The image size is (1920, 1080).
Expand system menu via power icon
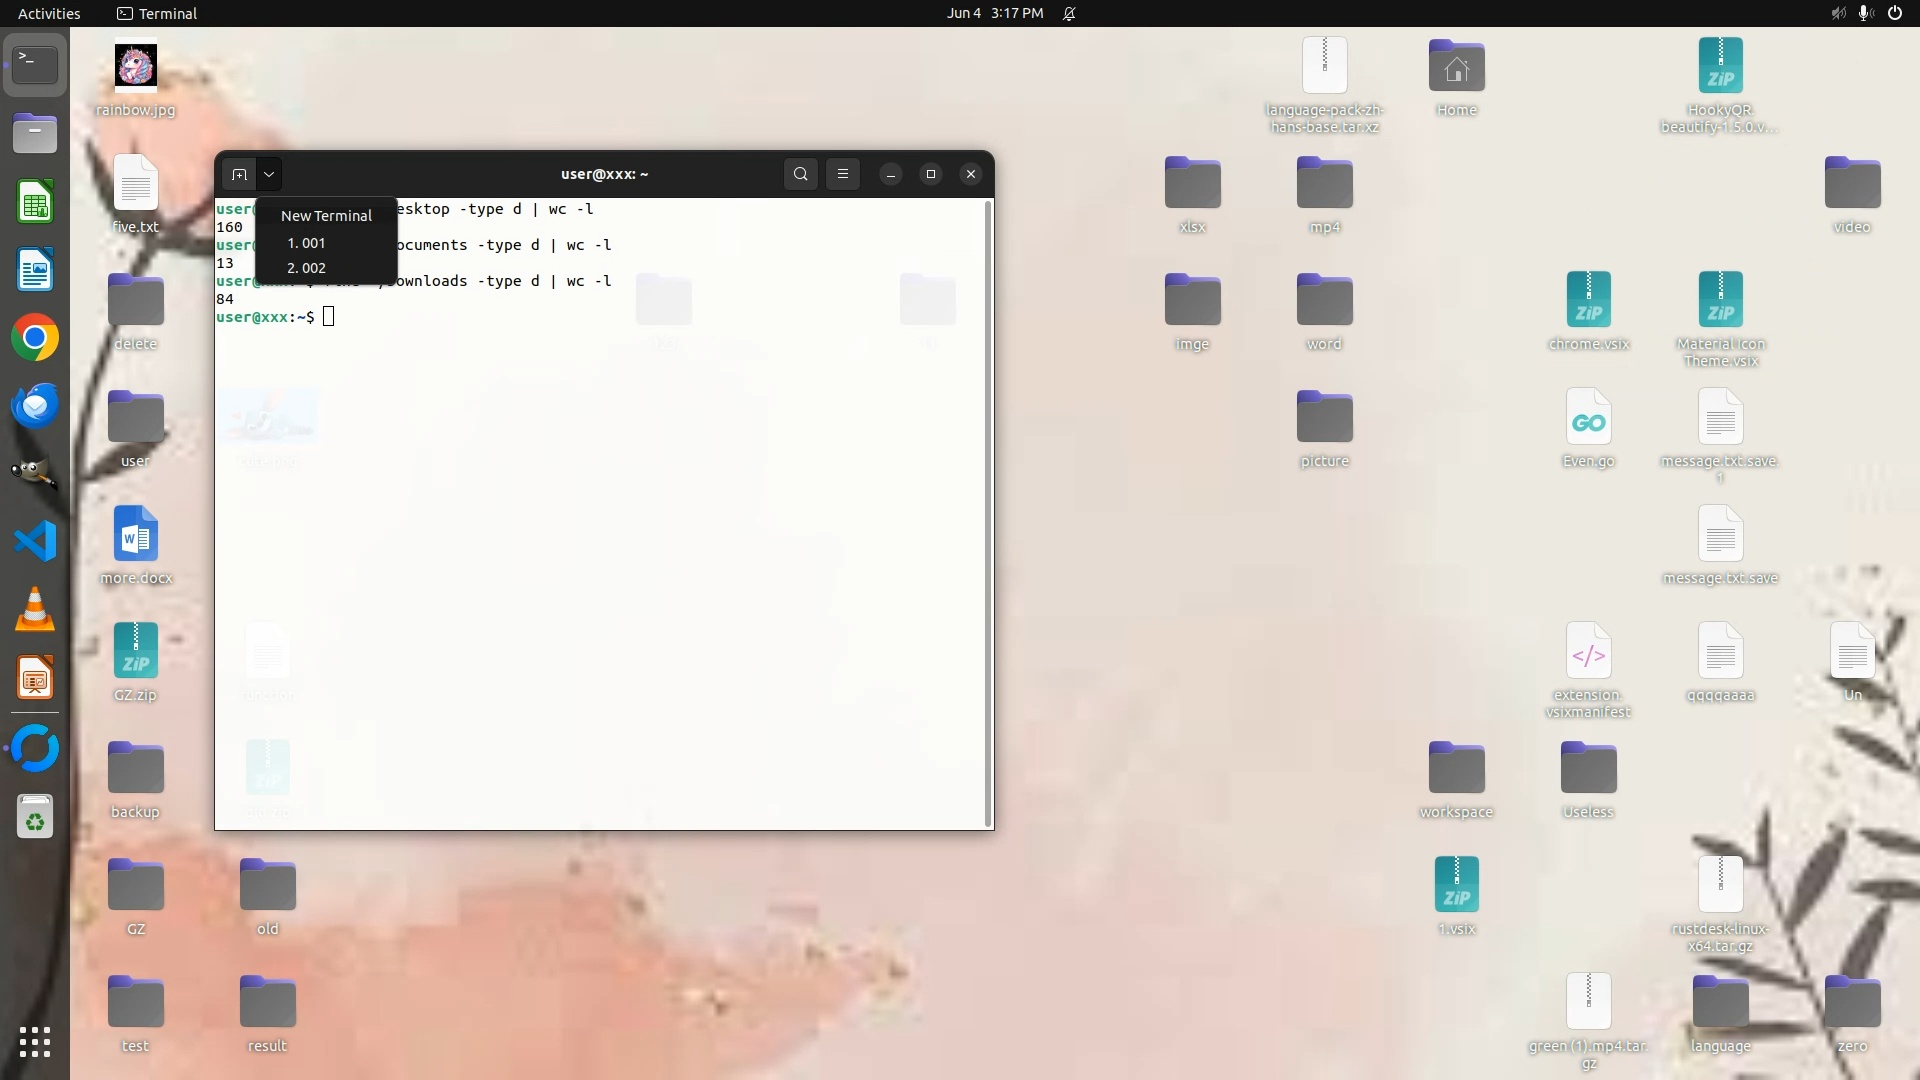[1895, 13]
